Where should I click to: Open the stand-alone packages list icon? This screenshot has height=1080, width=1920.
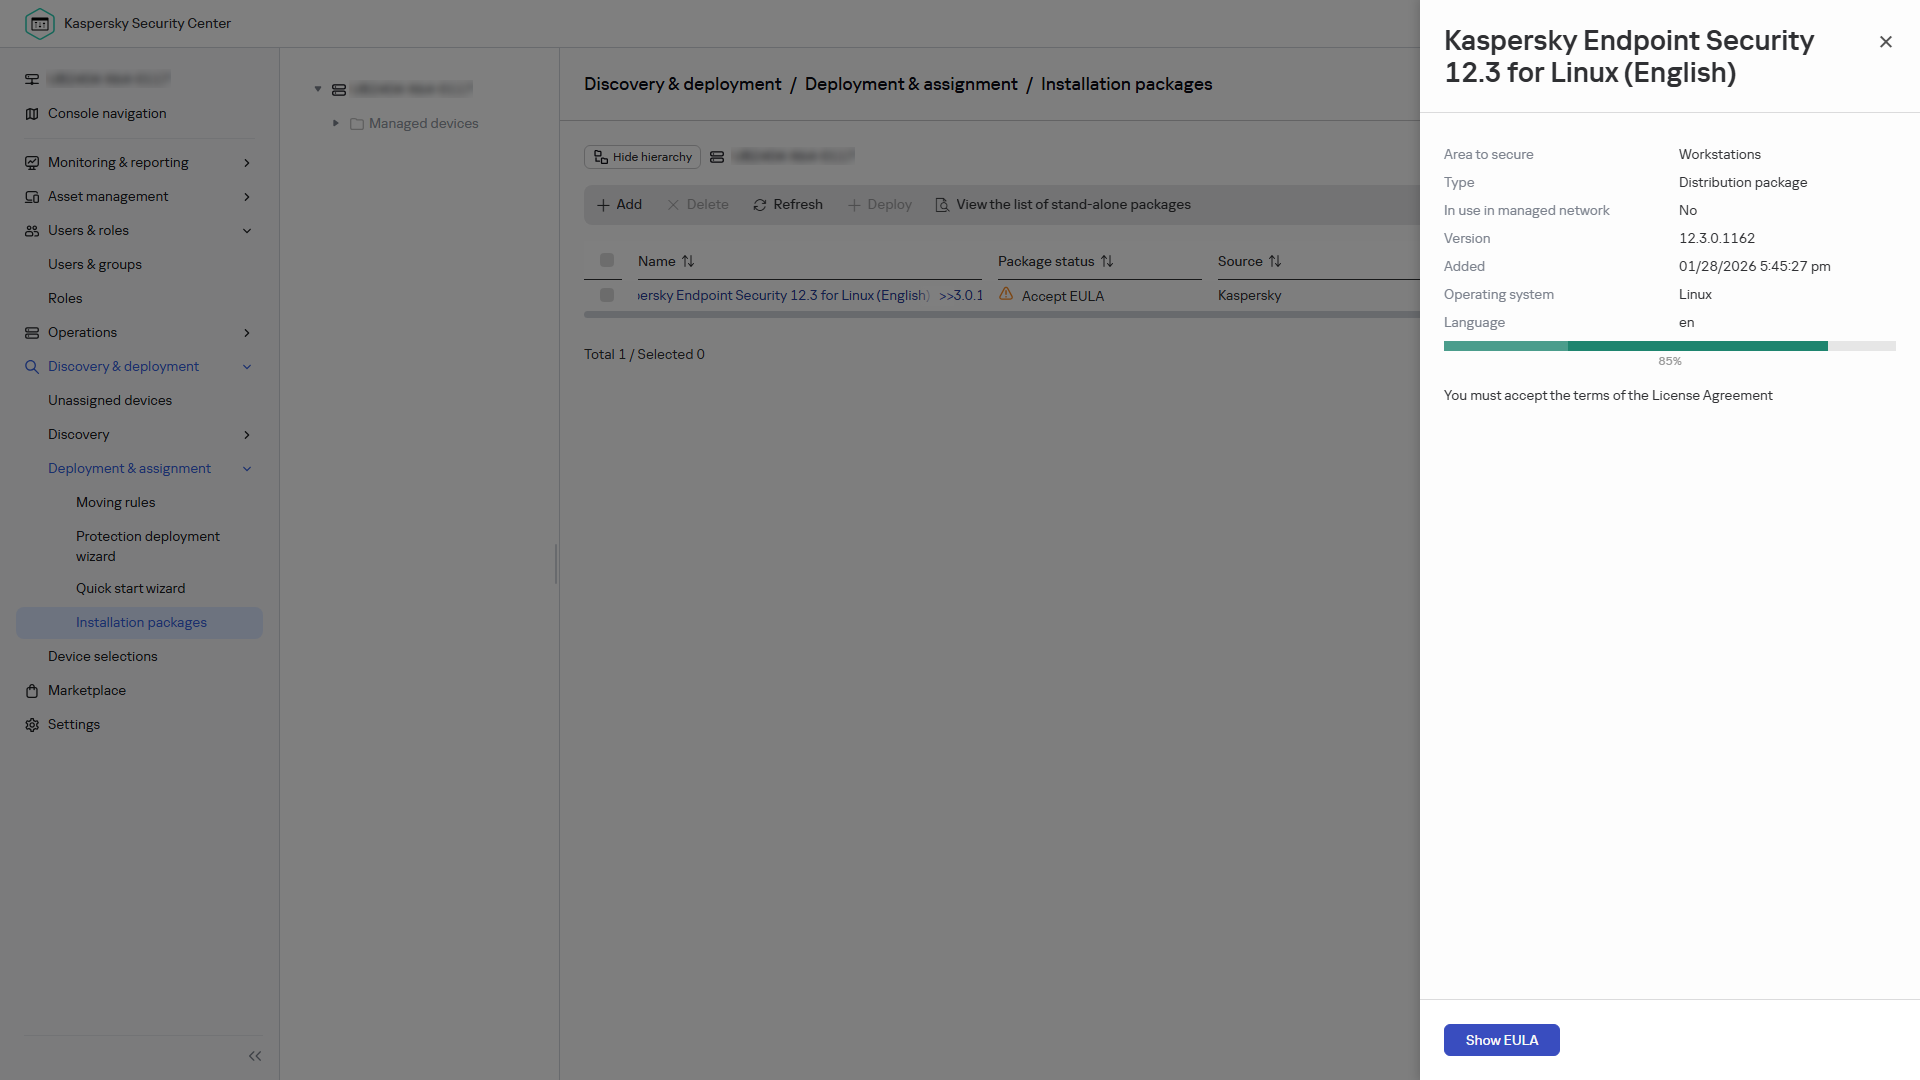[942, 205]
